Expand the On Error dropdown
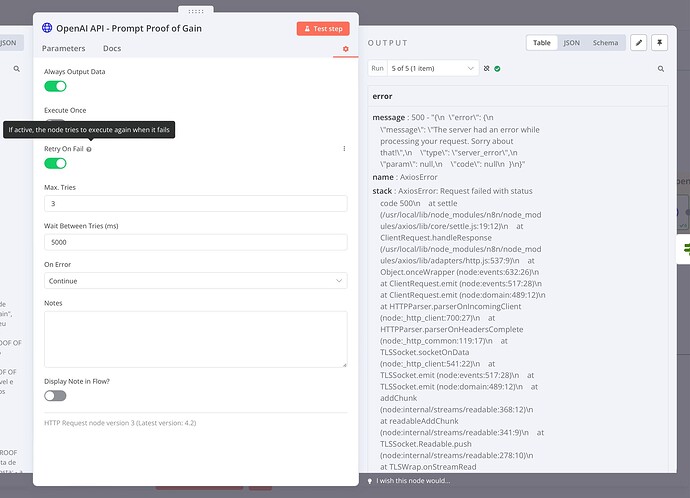 (195, 281)
